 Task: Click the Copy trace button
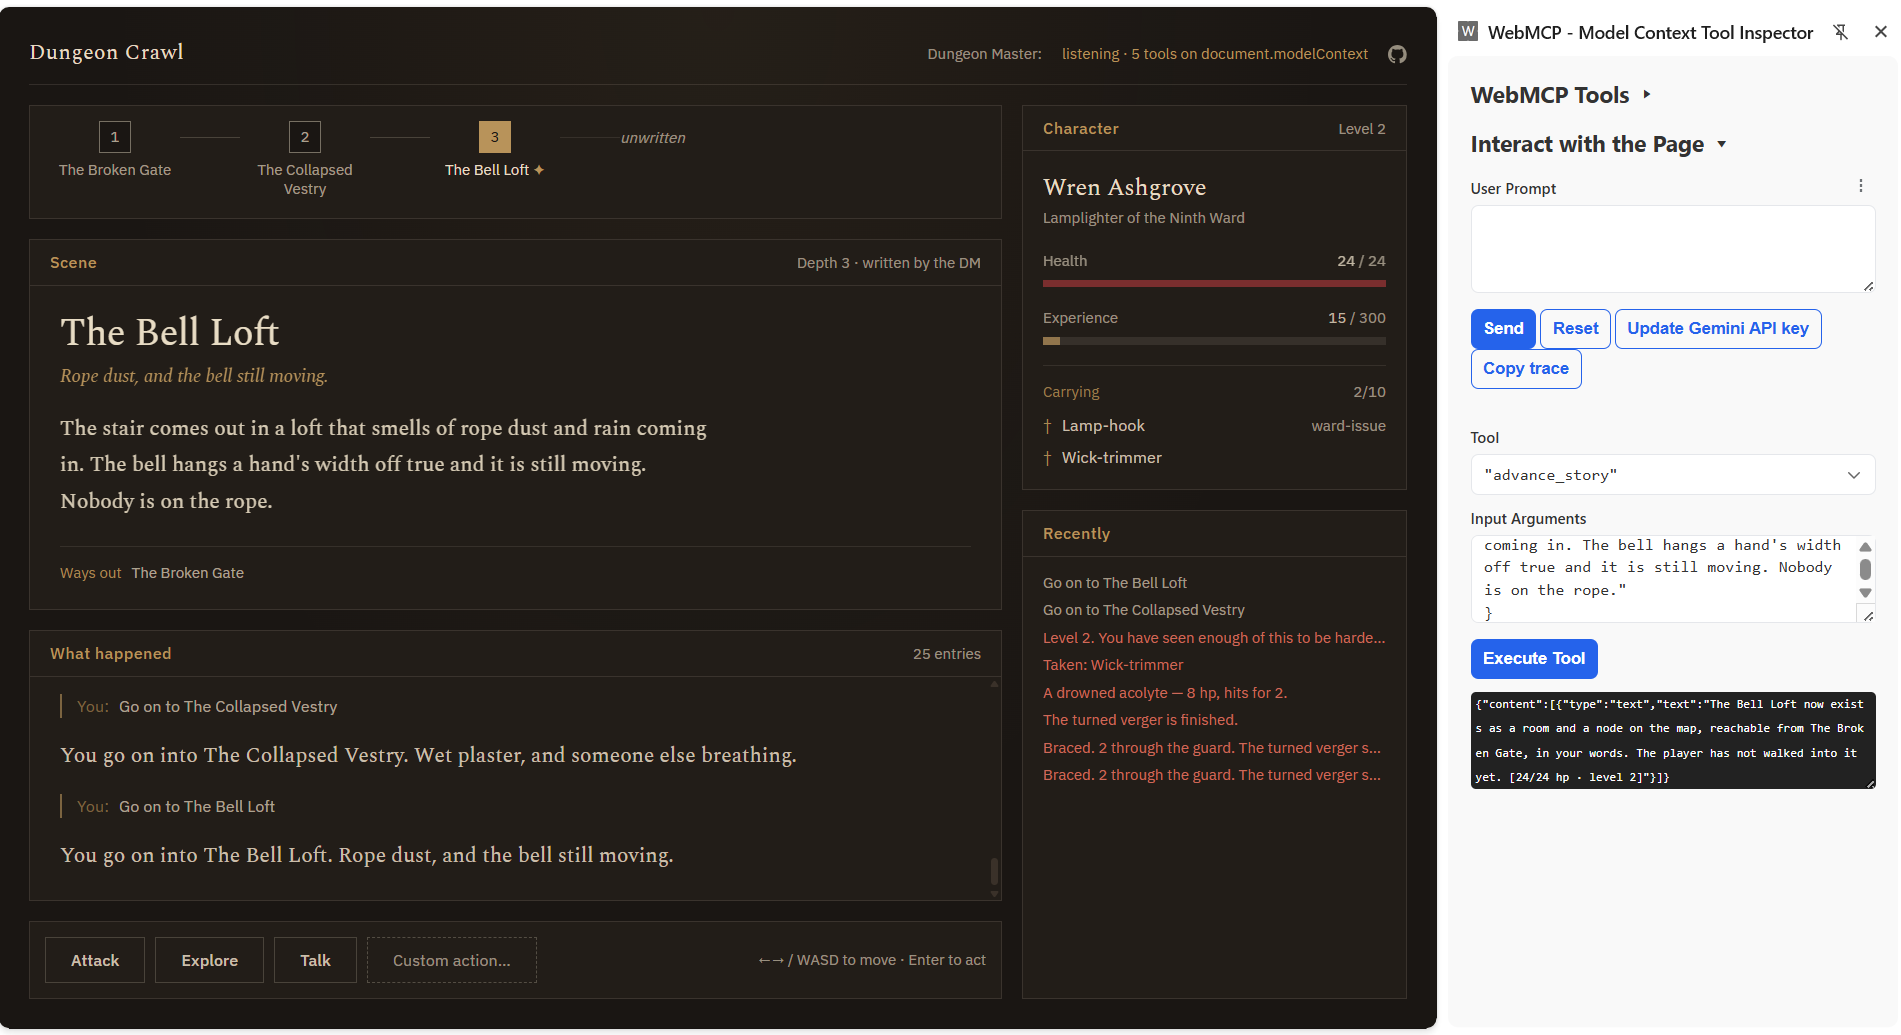click(1526, 369)
